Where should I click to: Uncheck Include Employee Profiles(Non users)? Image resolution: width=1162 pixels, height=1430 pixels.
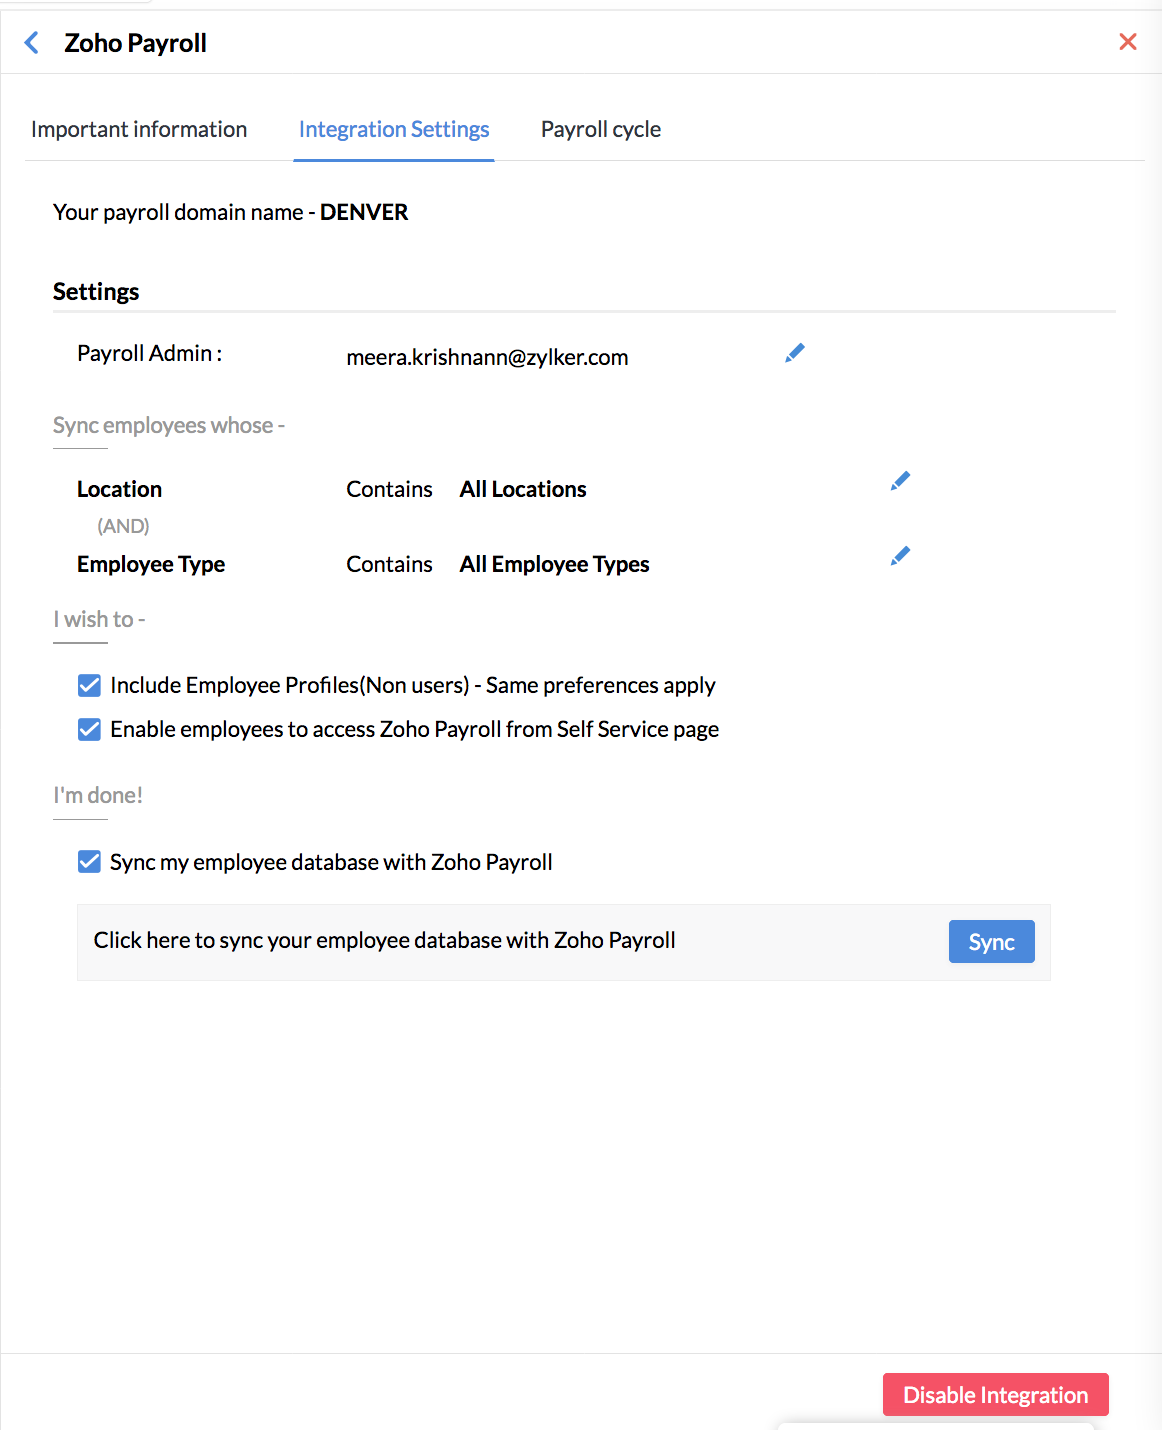point(89,685)
